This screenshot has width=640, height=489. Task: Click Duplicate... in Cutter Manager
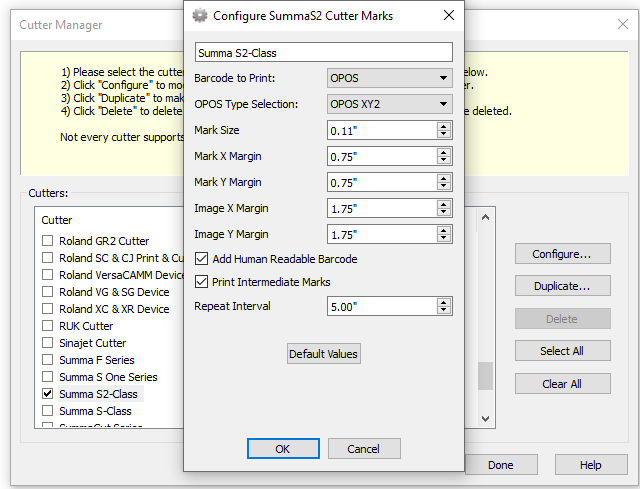tap(562, 286)
